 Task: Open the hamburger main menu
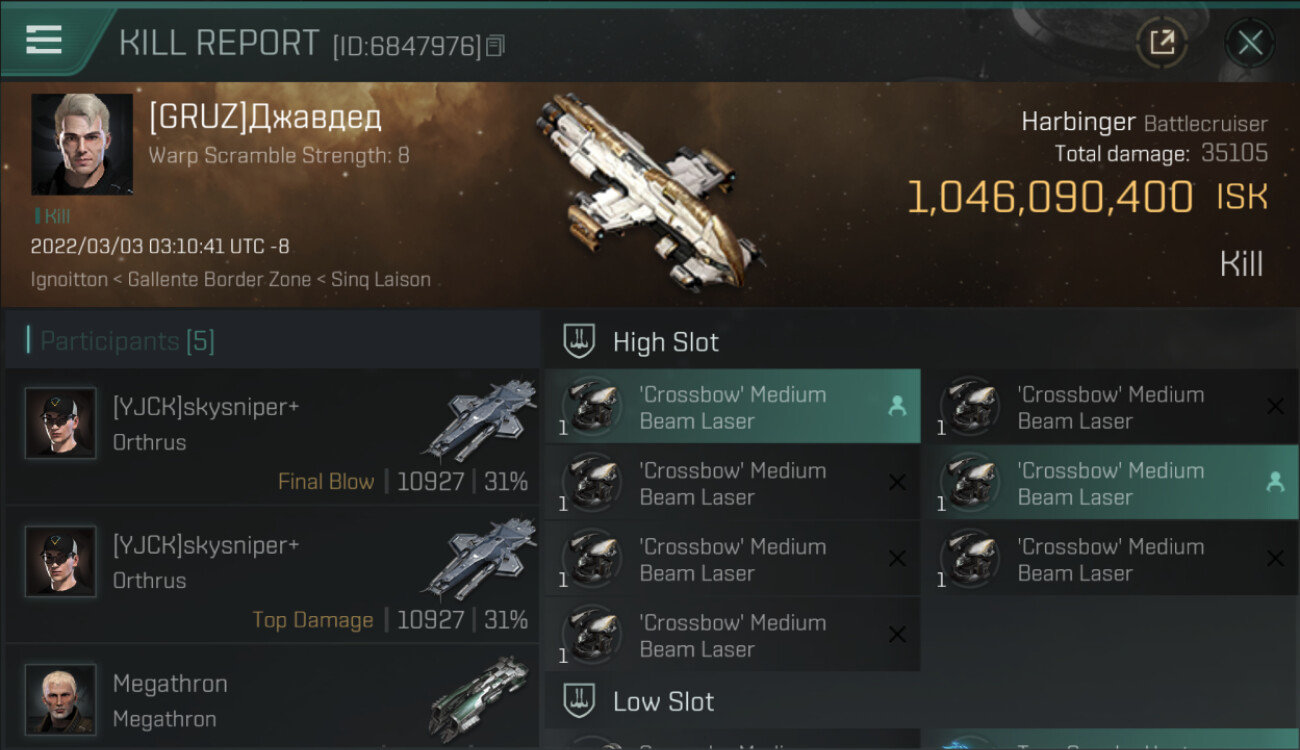pyautogui.click(x=44, y=40)
